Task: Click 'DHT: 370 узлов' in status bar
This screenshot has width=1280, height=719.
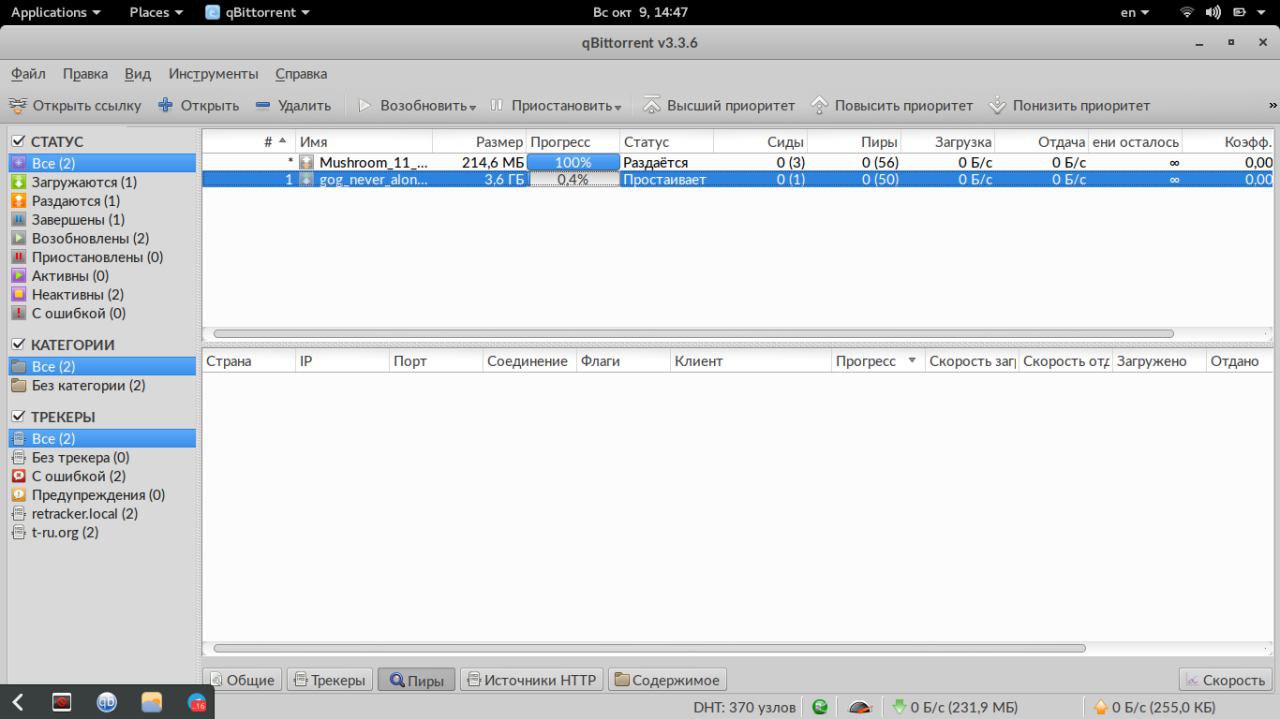Action: [x=745, y=707]
